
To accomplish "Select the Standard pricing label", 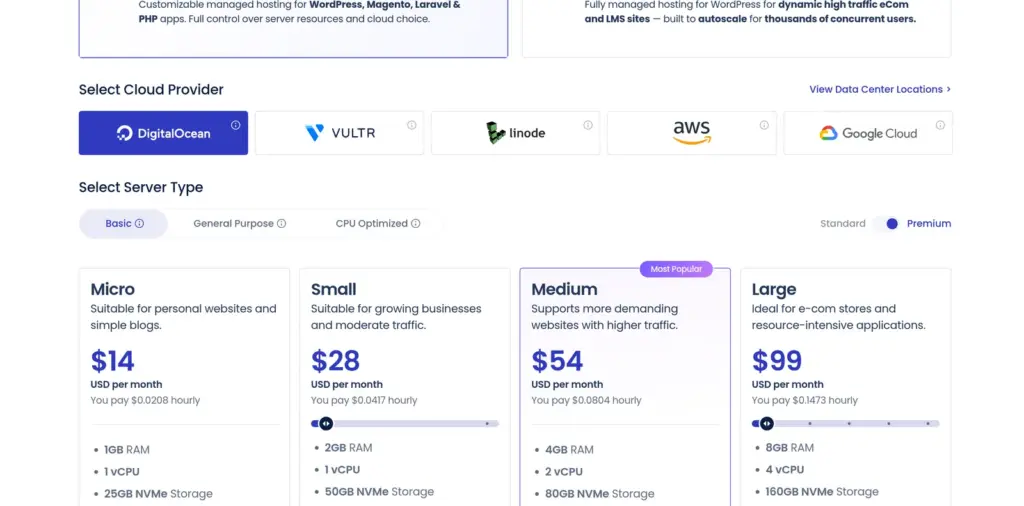I will 842,223.
